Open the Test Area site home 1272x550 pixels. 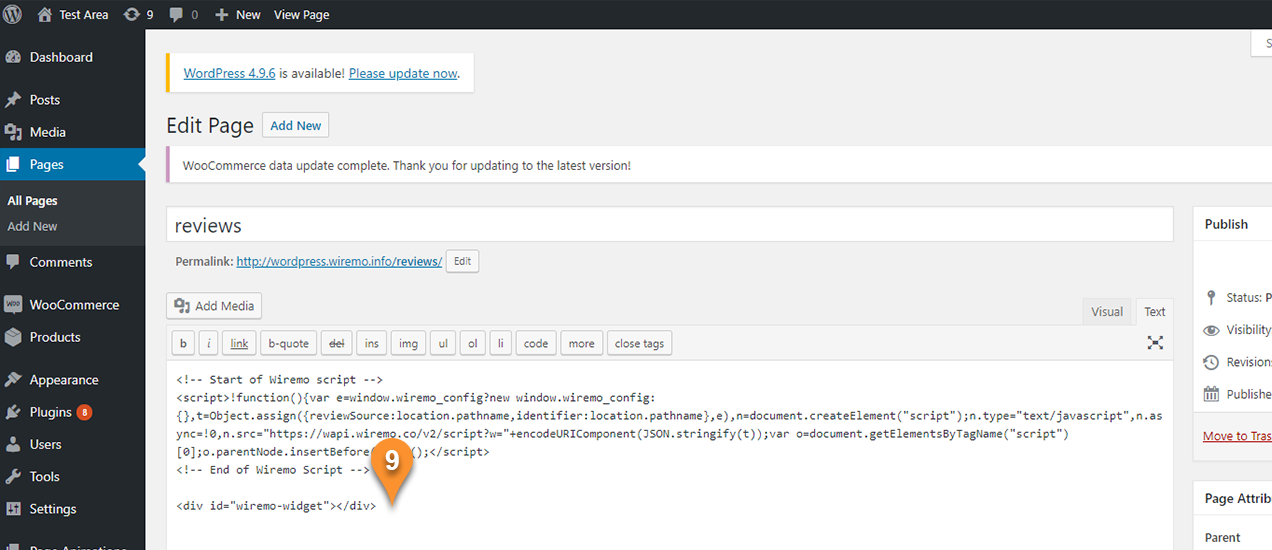click(x=73, y=15)
